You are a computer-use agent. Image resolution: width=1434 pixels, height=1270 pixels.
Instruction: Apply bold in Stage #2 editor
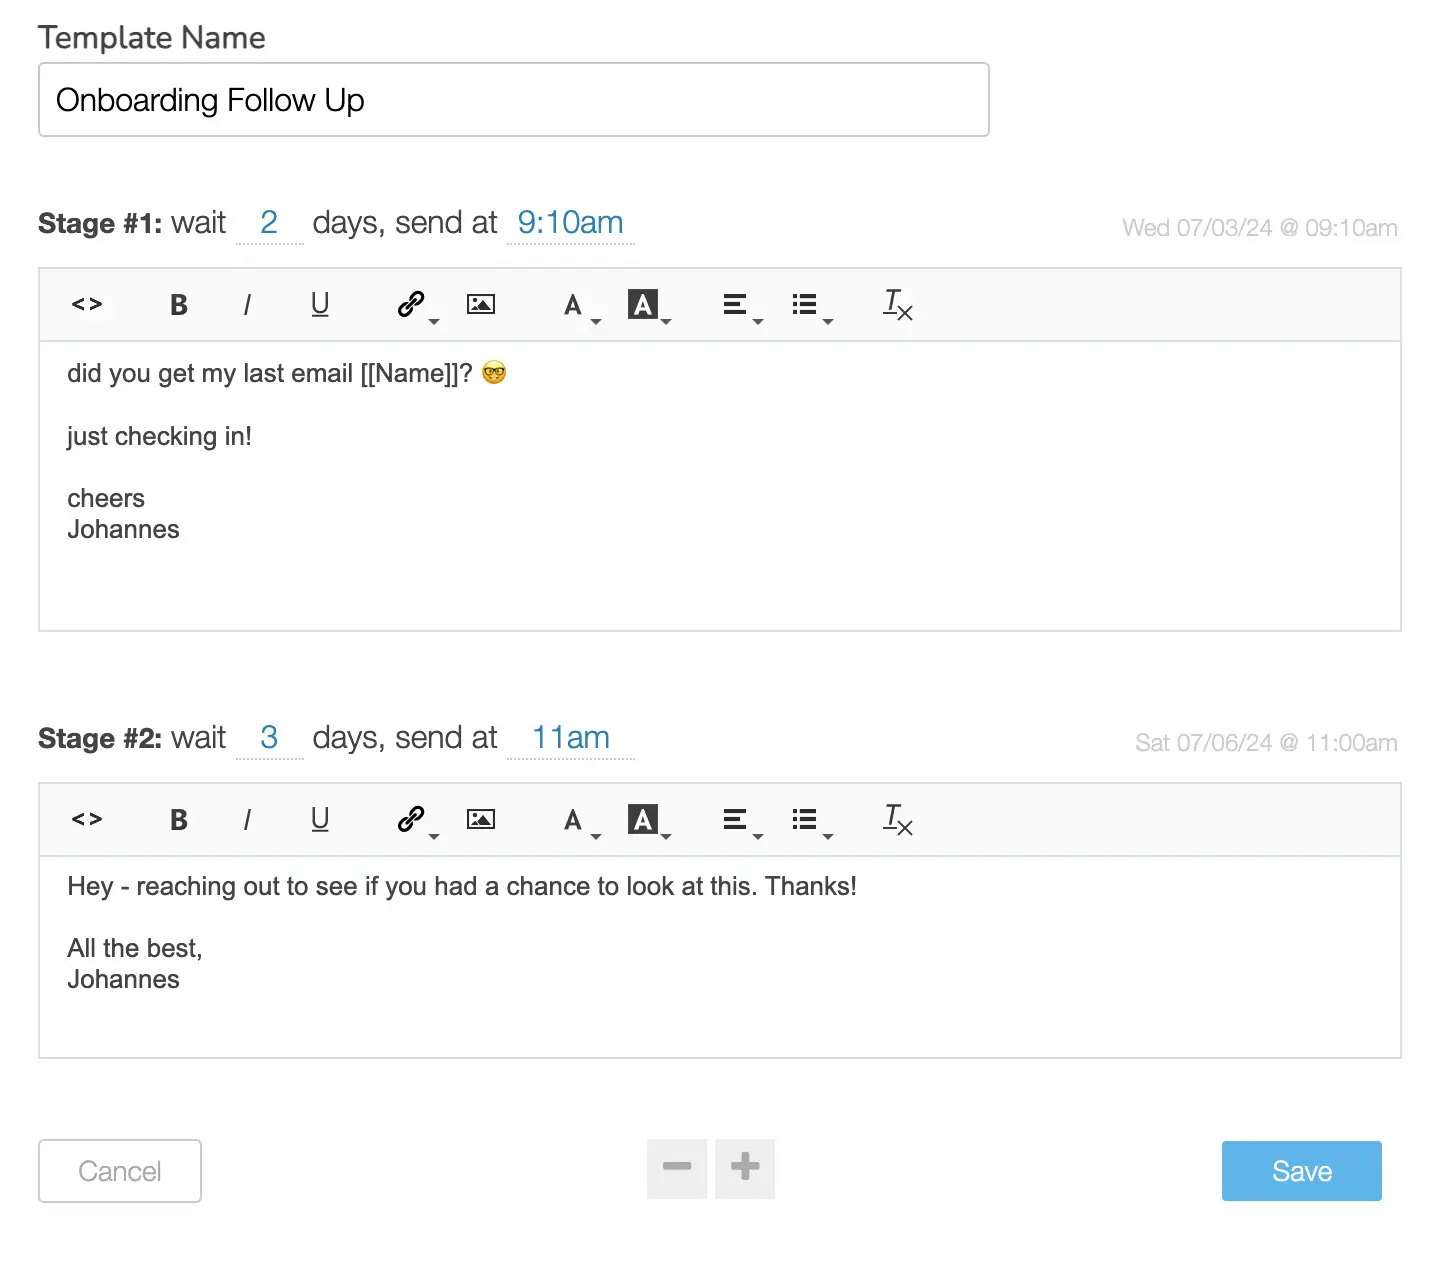pyautogui.click(x=179, y=820)
